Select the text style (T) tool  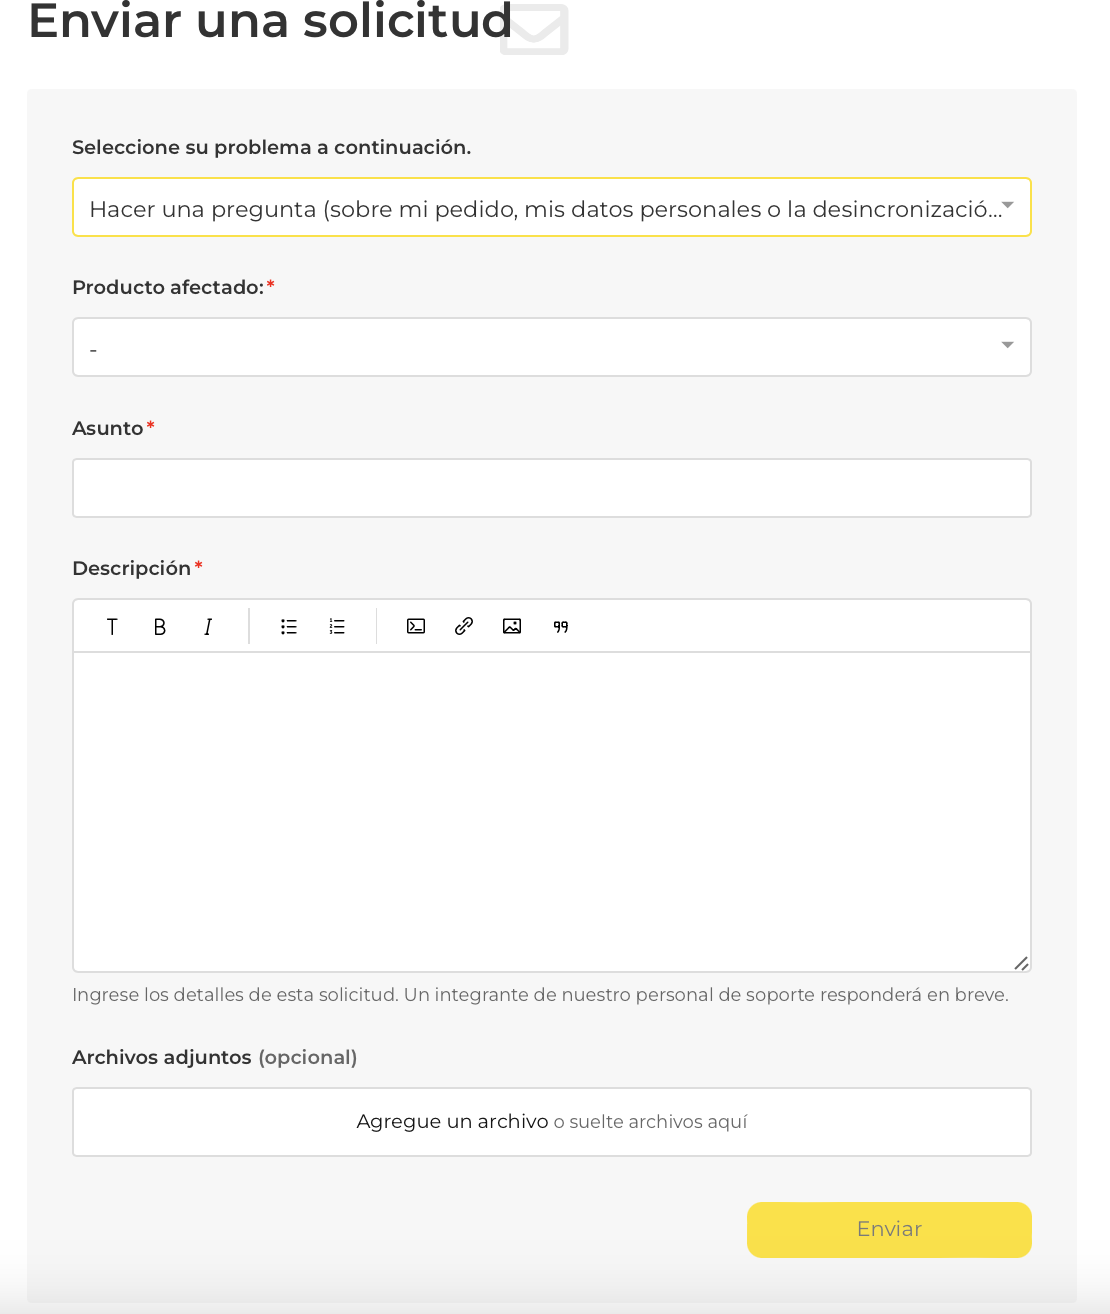[112, 627]
